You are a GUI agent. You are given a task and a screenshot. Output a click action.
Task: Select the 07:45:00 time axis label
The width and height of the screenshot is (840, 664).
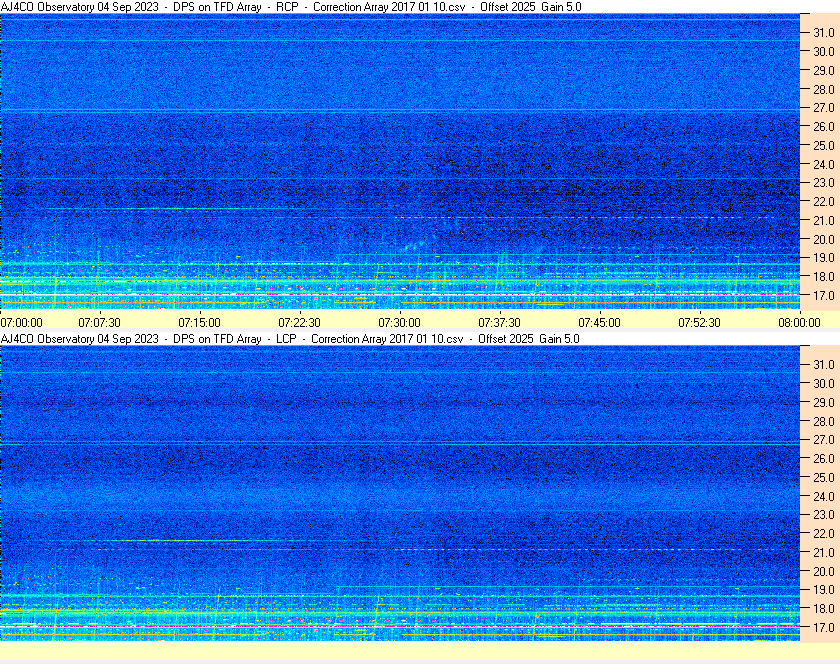pyautogui.click(x=599, y=323)
